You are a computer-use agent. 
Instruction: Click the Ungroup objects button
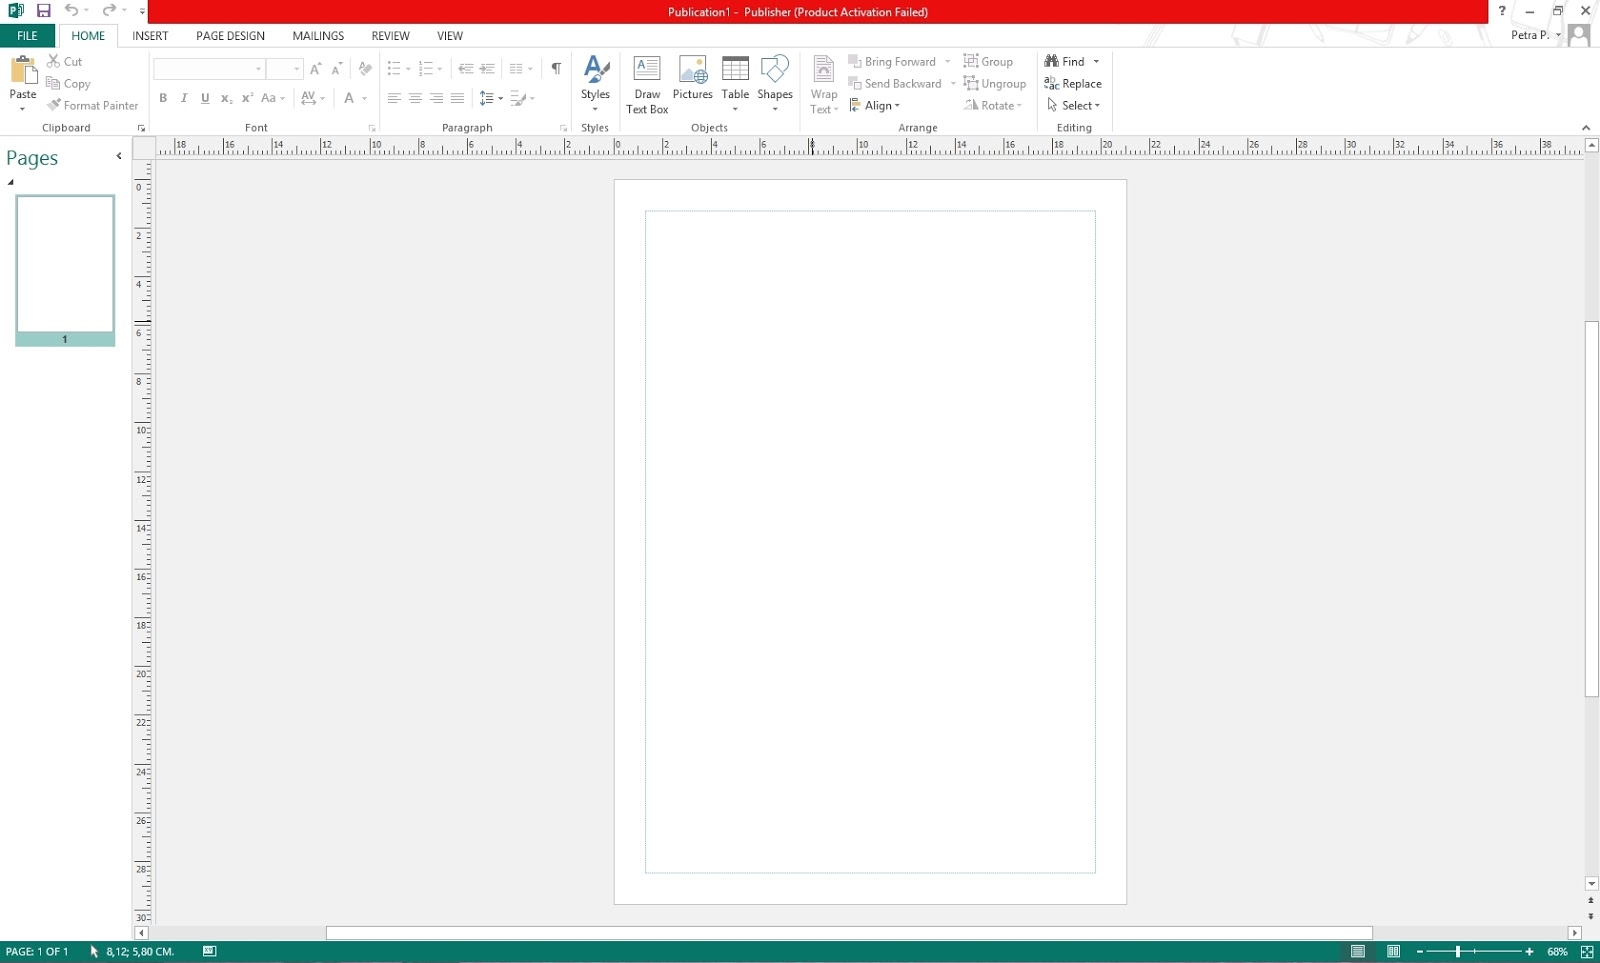[995, 83]
